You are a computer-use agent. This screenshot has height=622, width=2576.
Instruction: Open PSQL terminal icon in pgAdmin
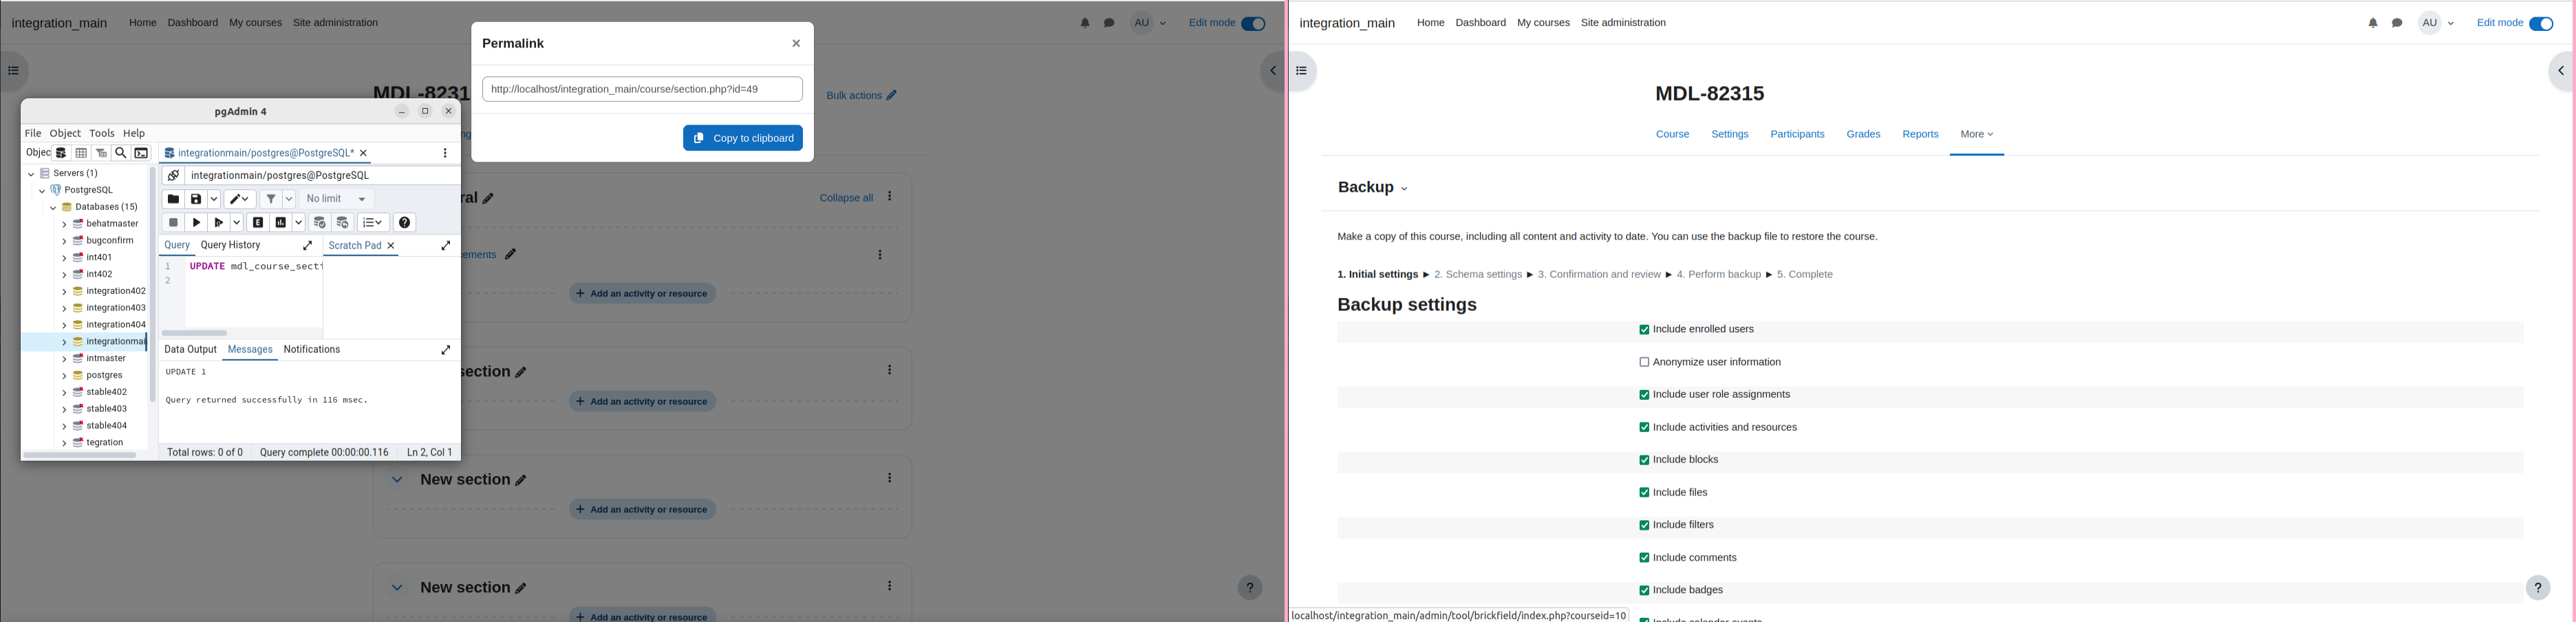tap(142, 153)
